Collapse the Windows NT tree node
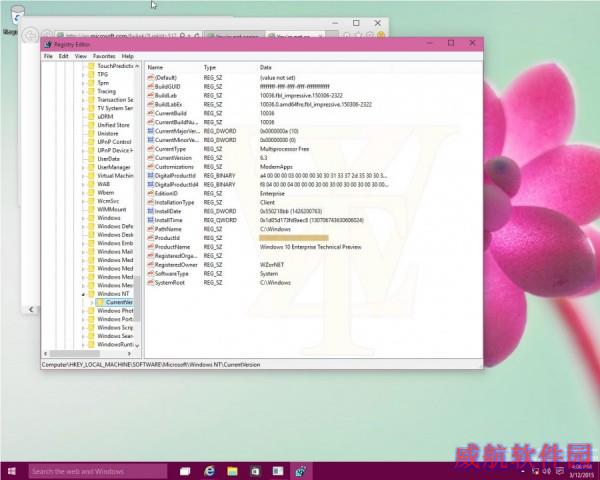The image size is (600, 480). pyautogui.click(x=83, y=294)
